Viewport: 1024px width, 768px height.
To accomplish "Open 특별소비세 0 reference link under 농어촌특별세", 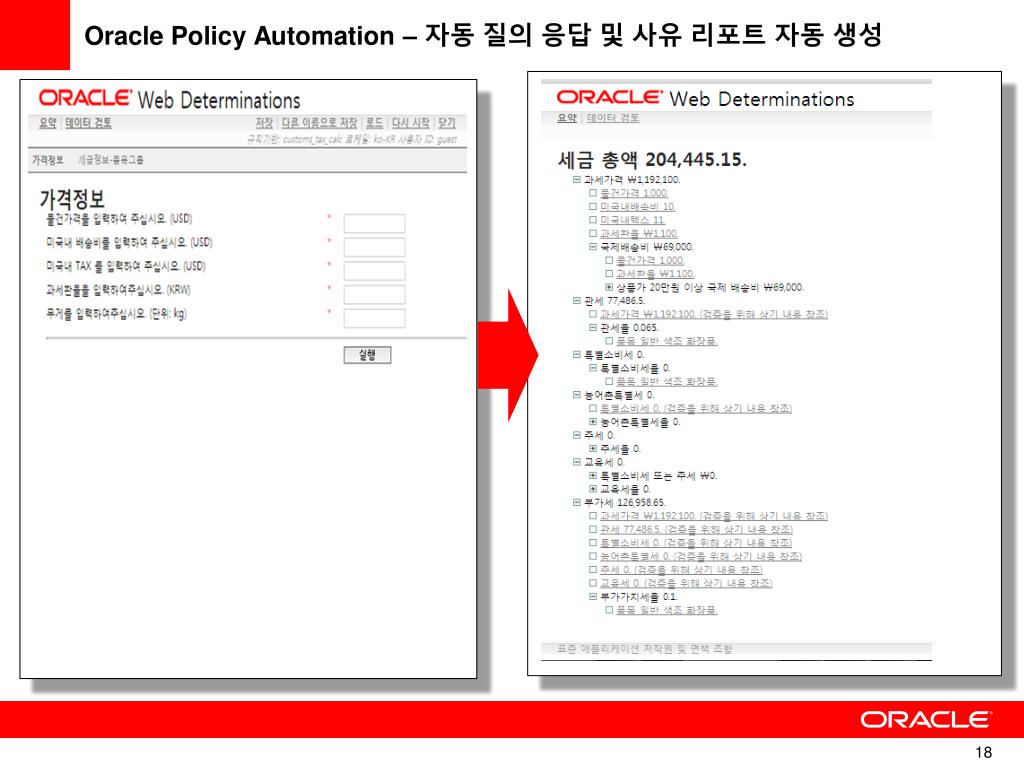I will [696, 408].
